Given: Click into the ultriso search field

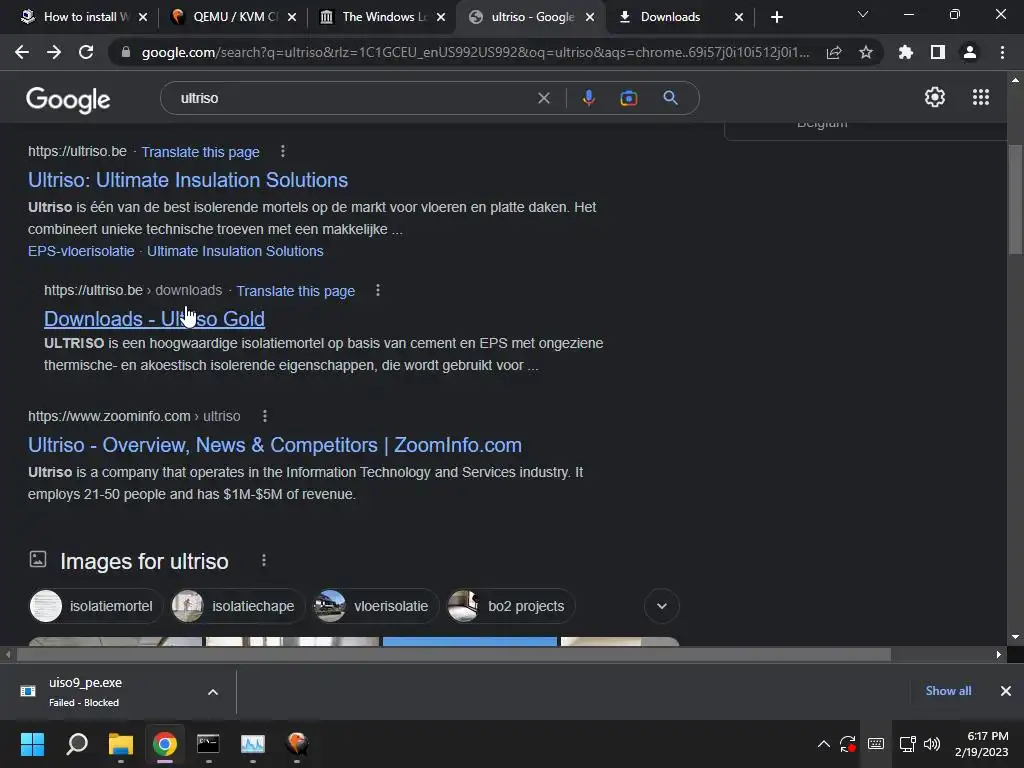Looking at the screenshot, I should [x=353, y=98].
